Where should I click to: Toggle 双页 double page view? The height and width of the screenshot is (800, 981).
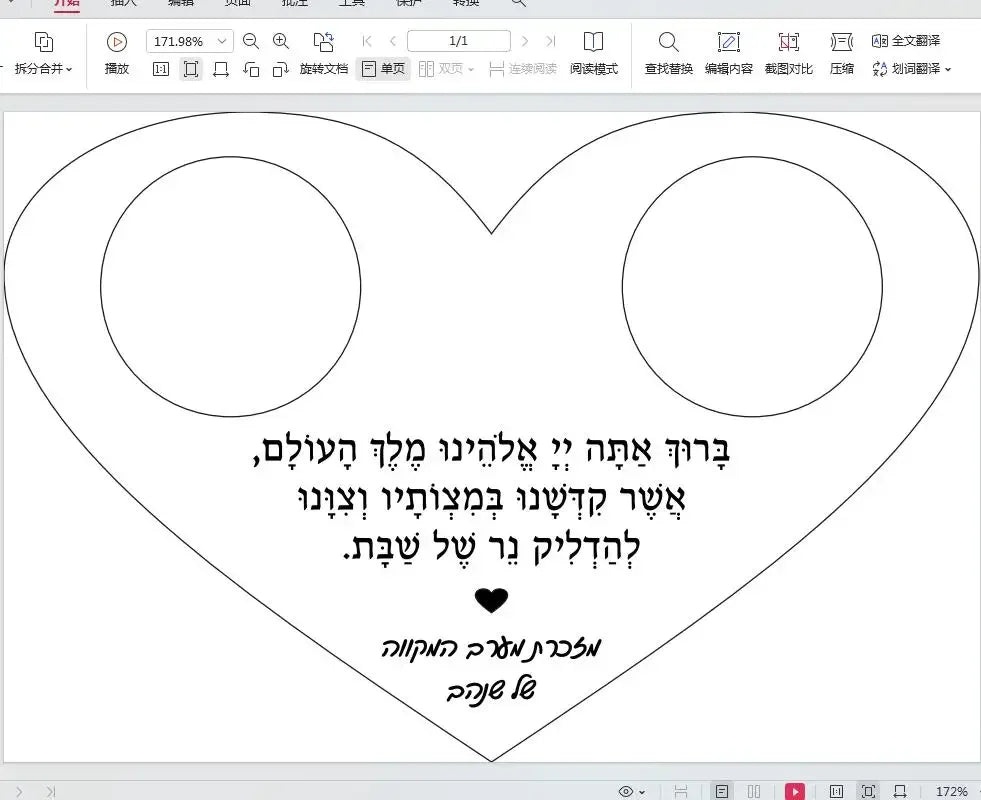tap(441, 69)
